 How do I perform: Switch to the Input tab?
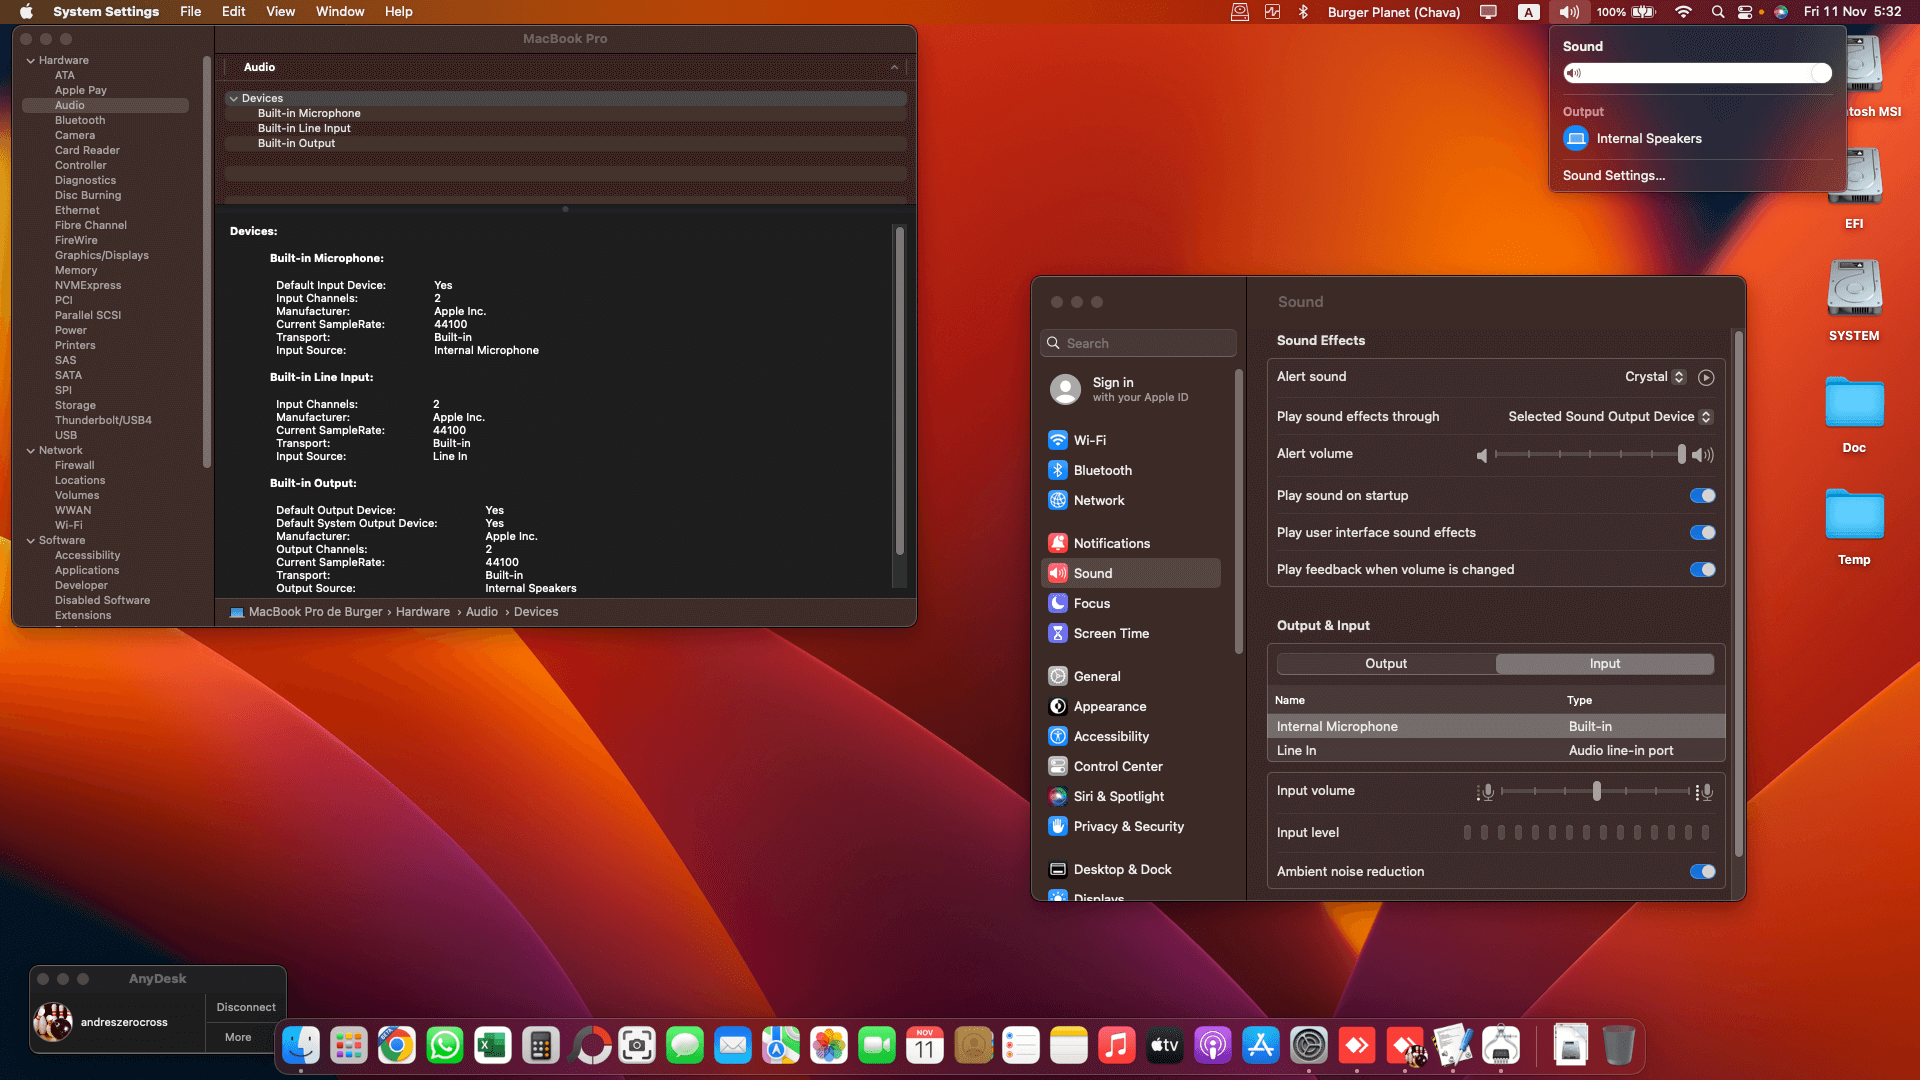[1605, 664]
